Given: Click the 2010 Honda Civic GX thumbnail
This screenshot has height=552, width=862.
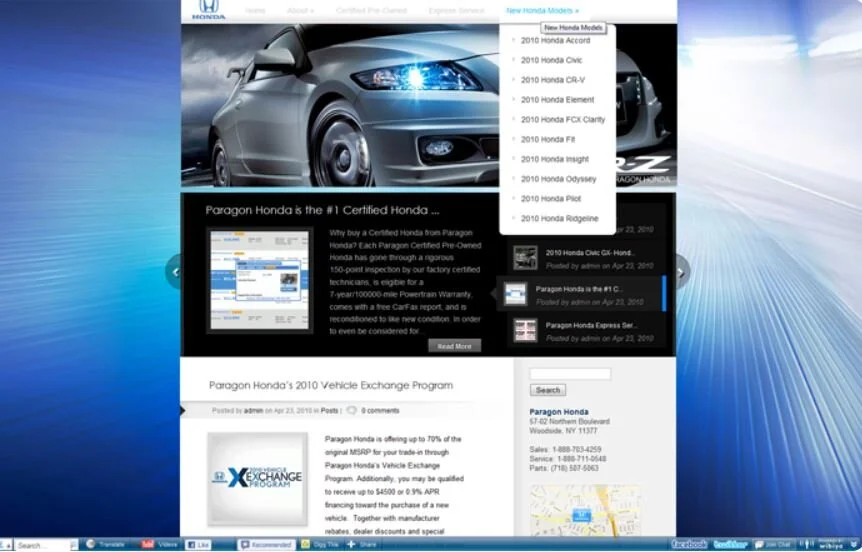Looking at the screenshot, I should (525, 258).
